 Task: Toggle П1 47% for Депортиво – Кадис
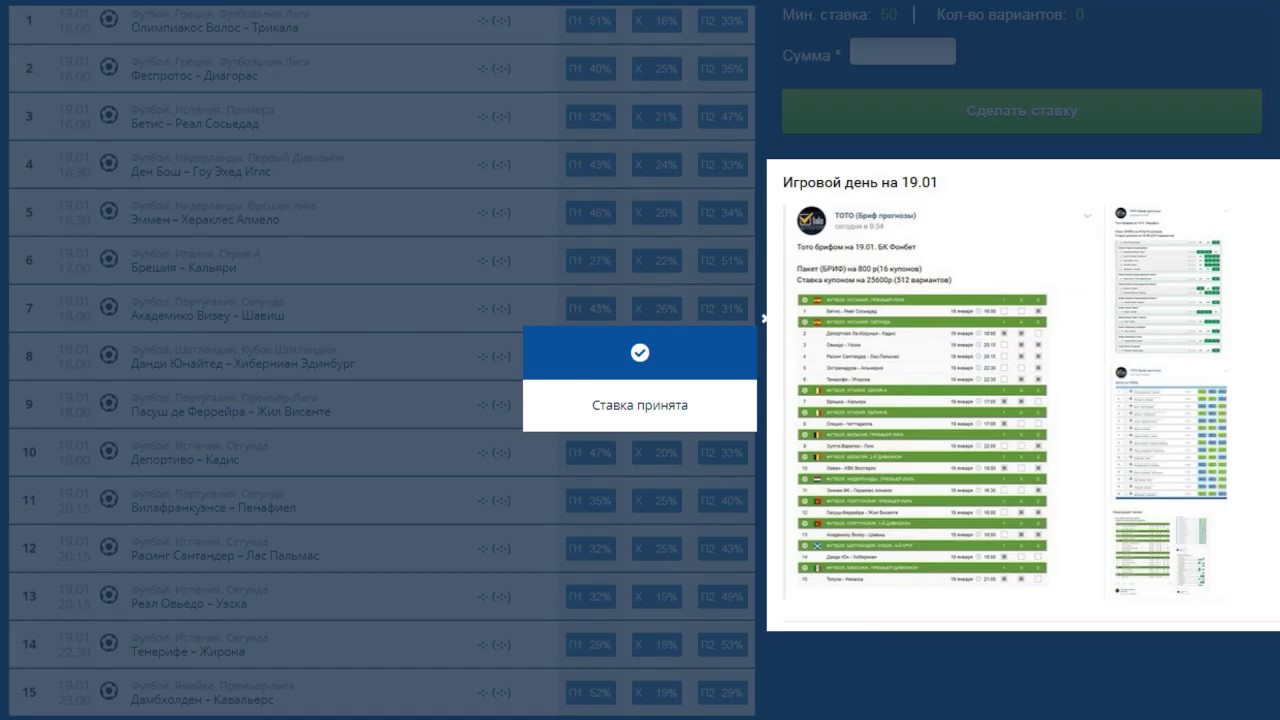click(x=590, y=453)
